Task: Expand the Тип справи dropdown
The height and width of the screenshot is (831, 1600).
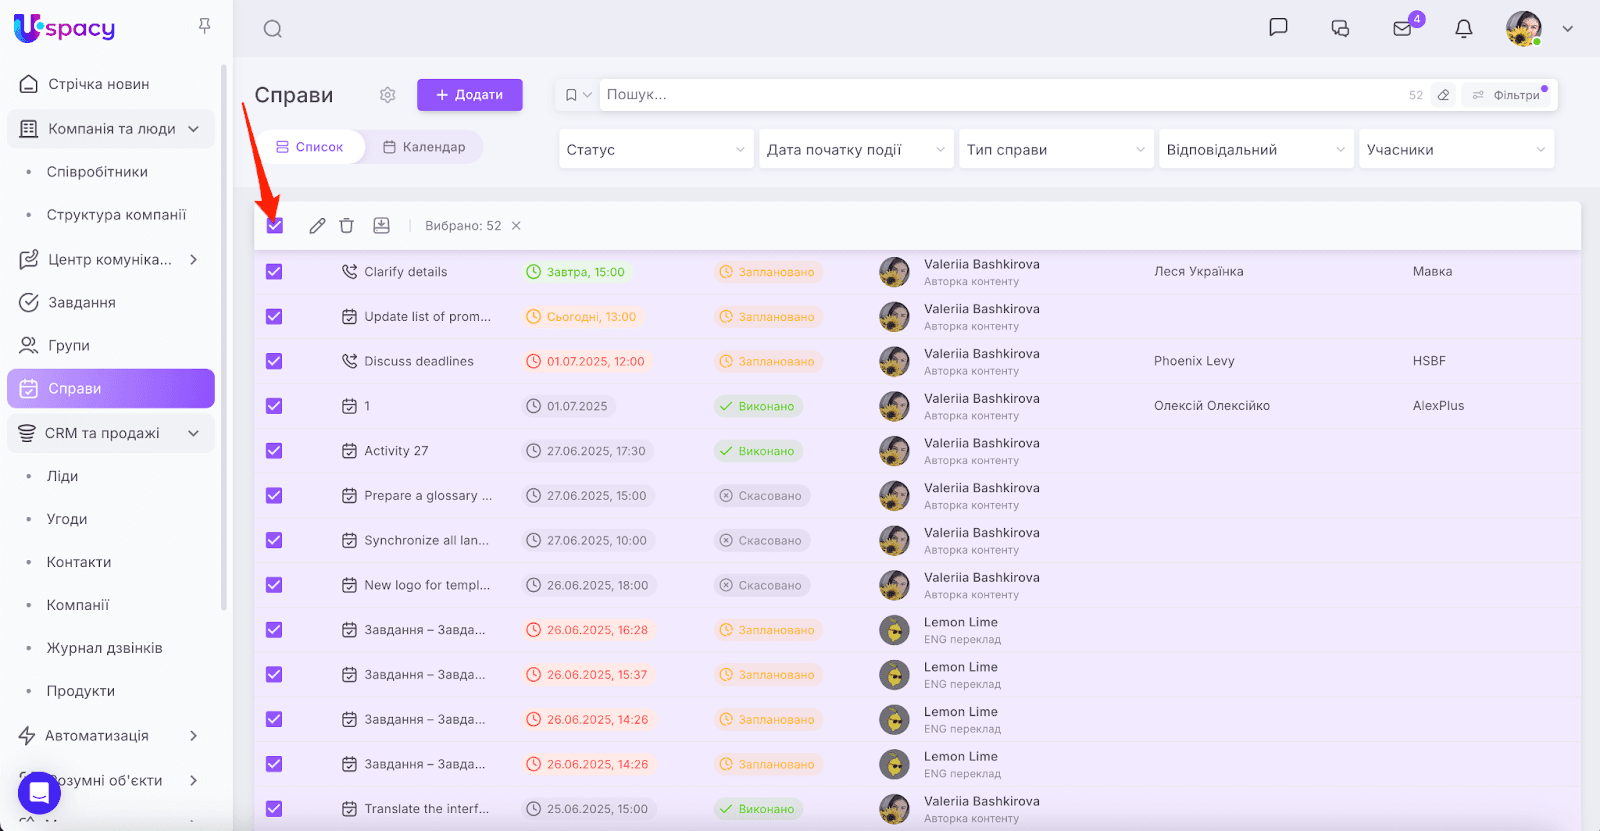Action: pos(1055,150)
